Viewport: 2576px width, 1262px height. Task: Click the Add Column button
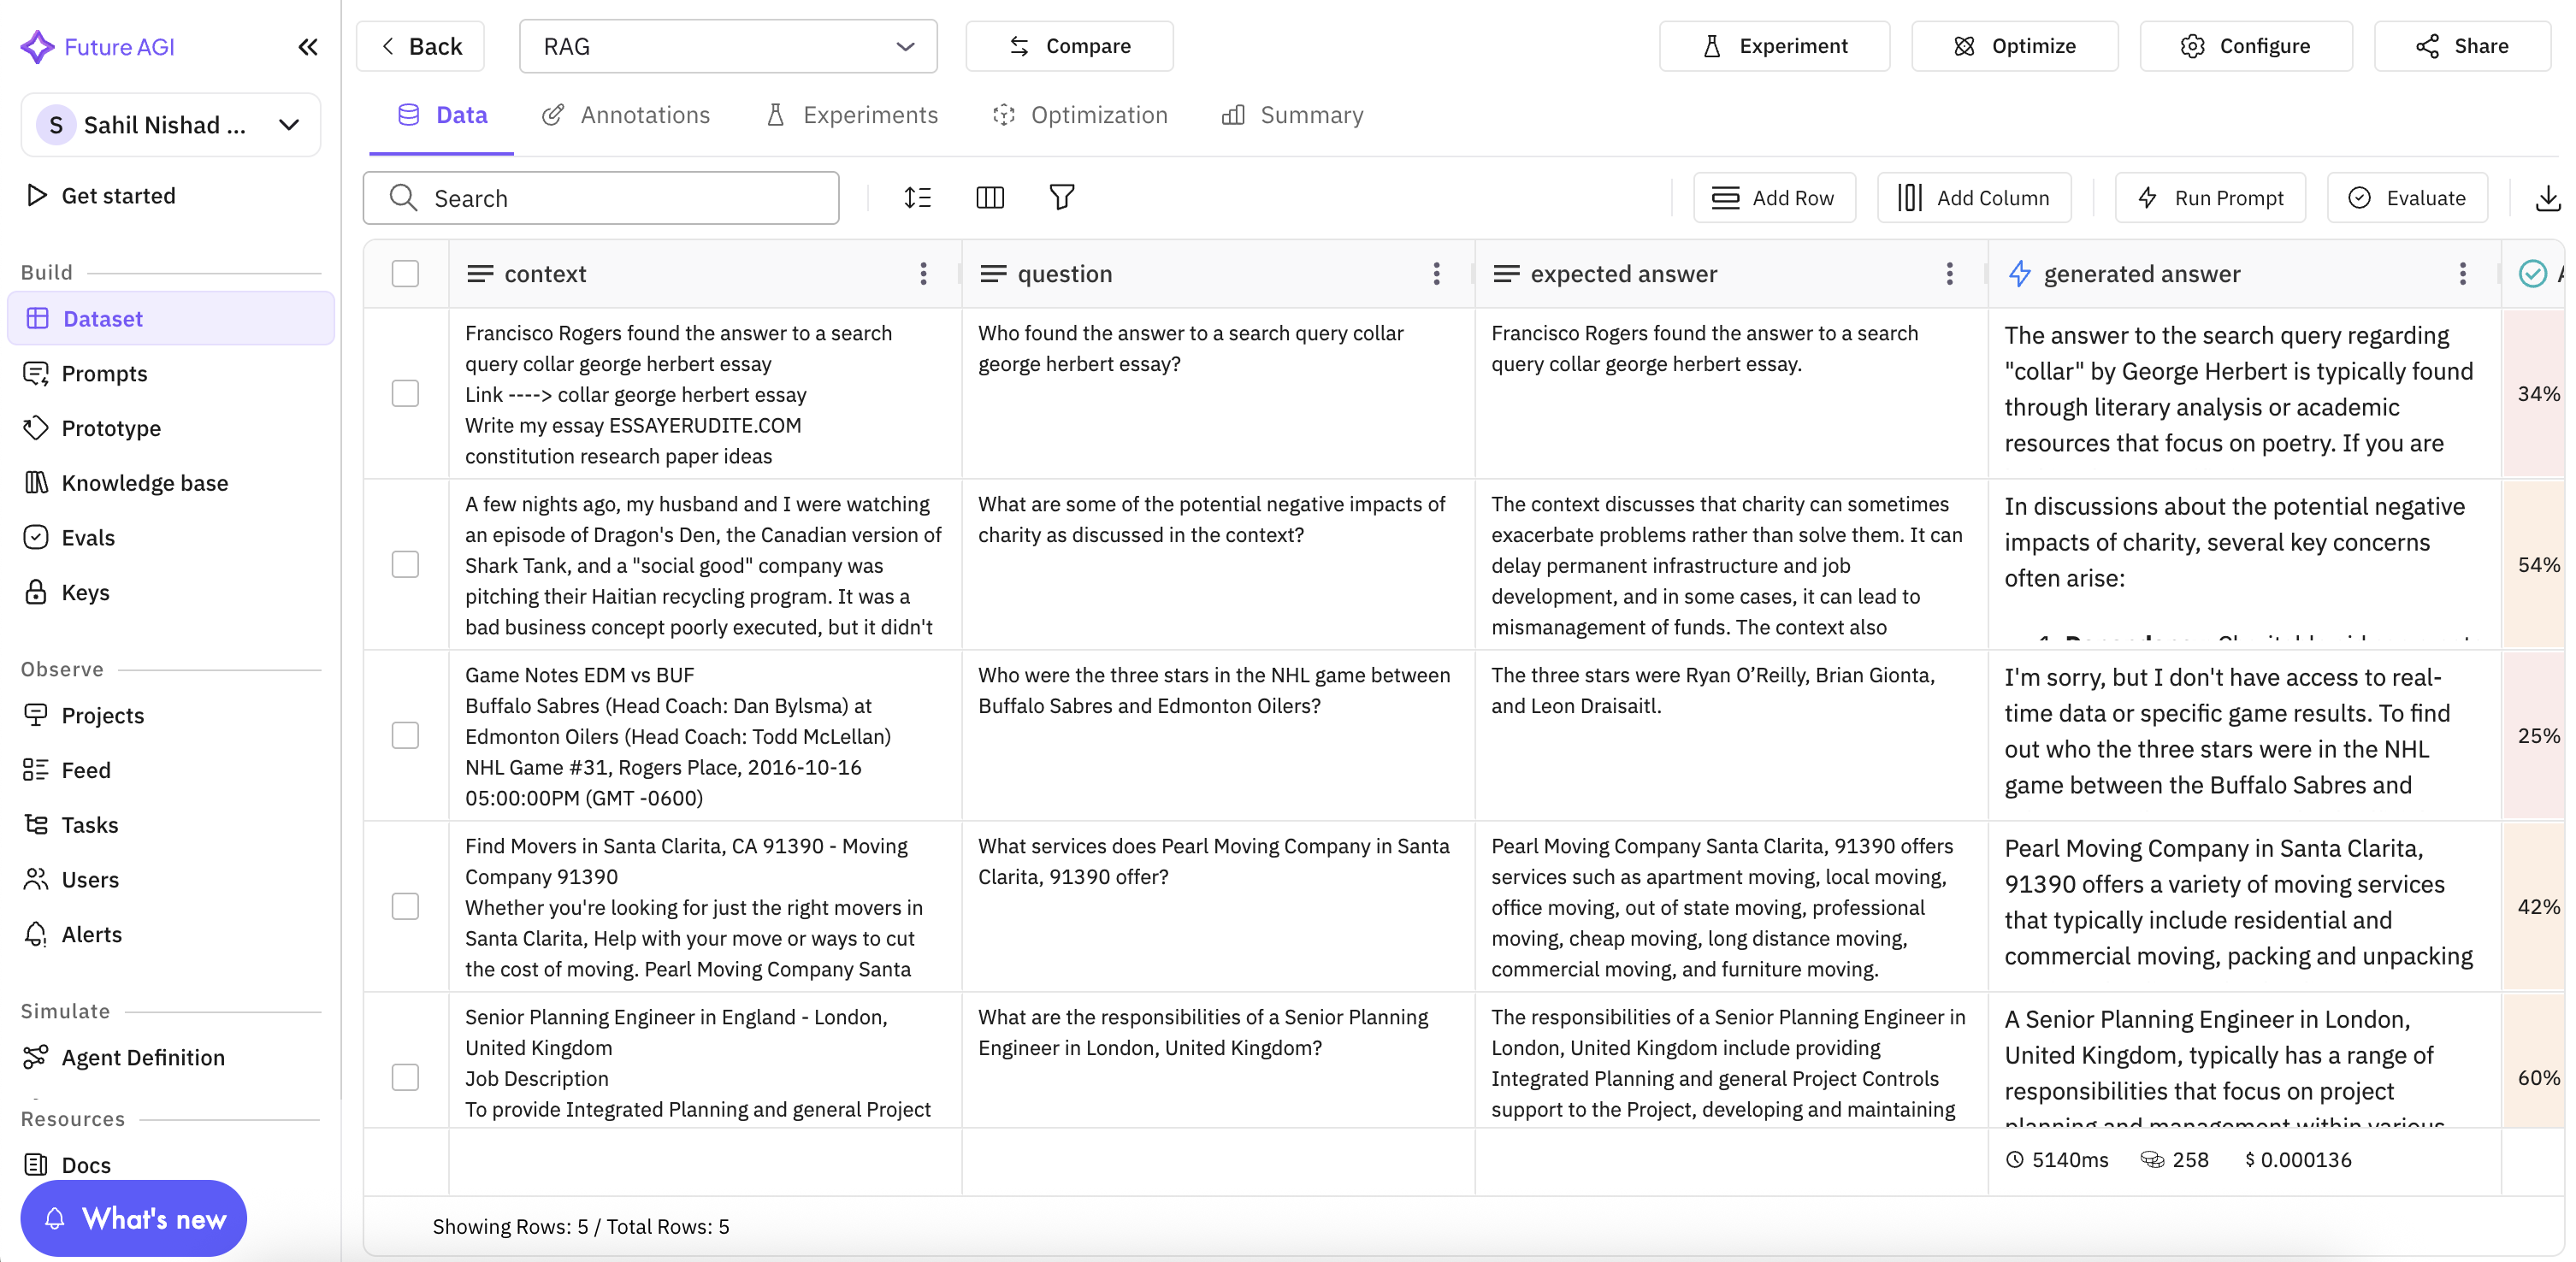(x=1973, y=198)
